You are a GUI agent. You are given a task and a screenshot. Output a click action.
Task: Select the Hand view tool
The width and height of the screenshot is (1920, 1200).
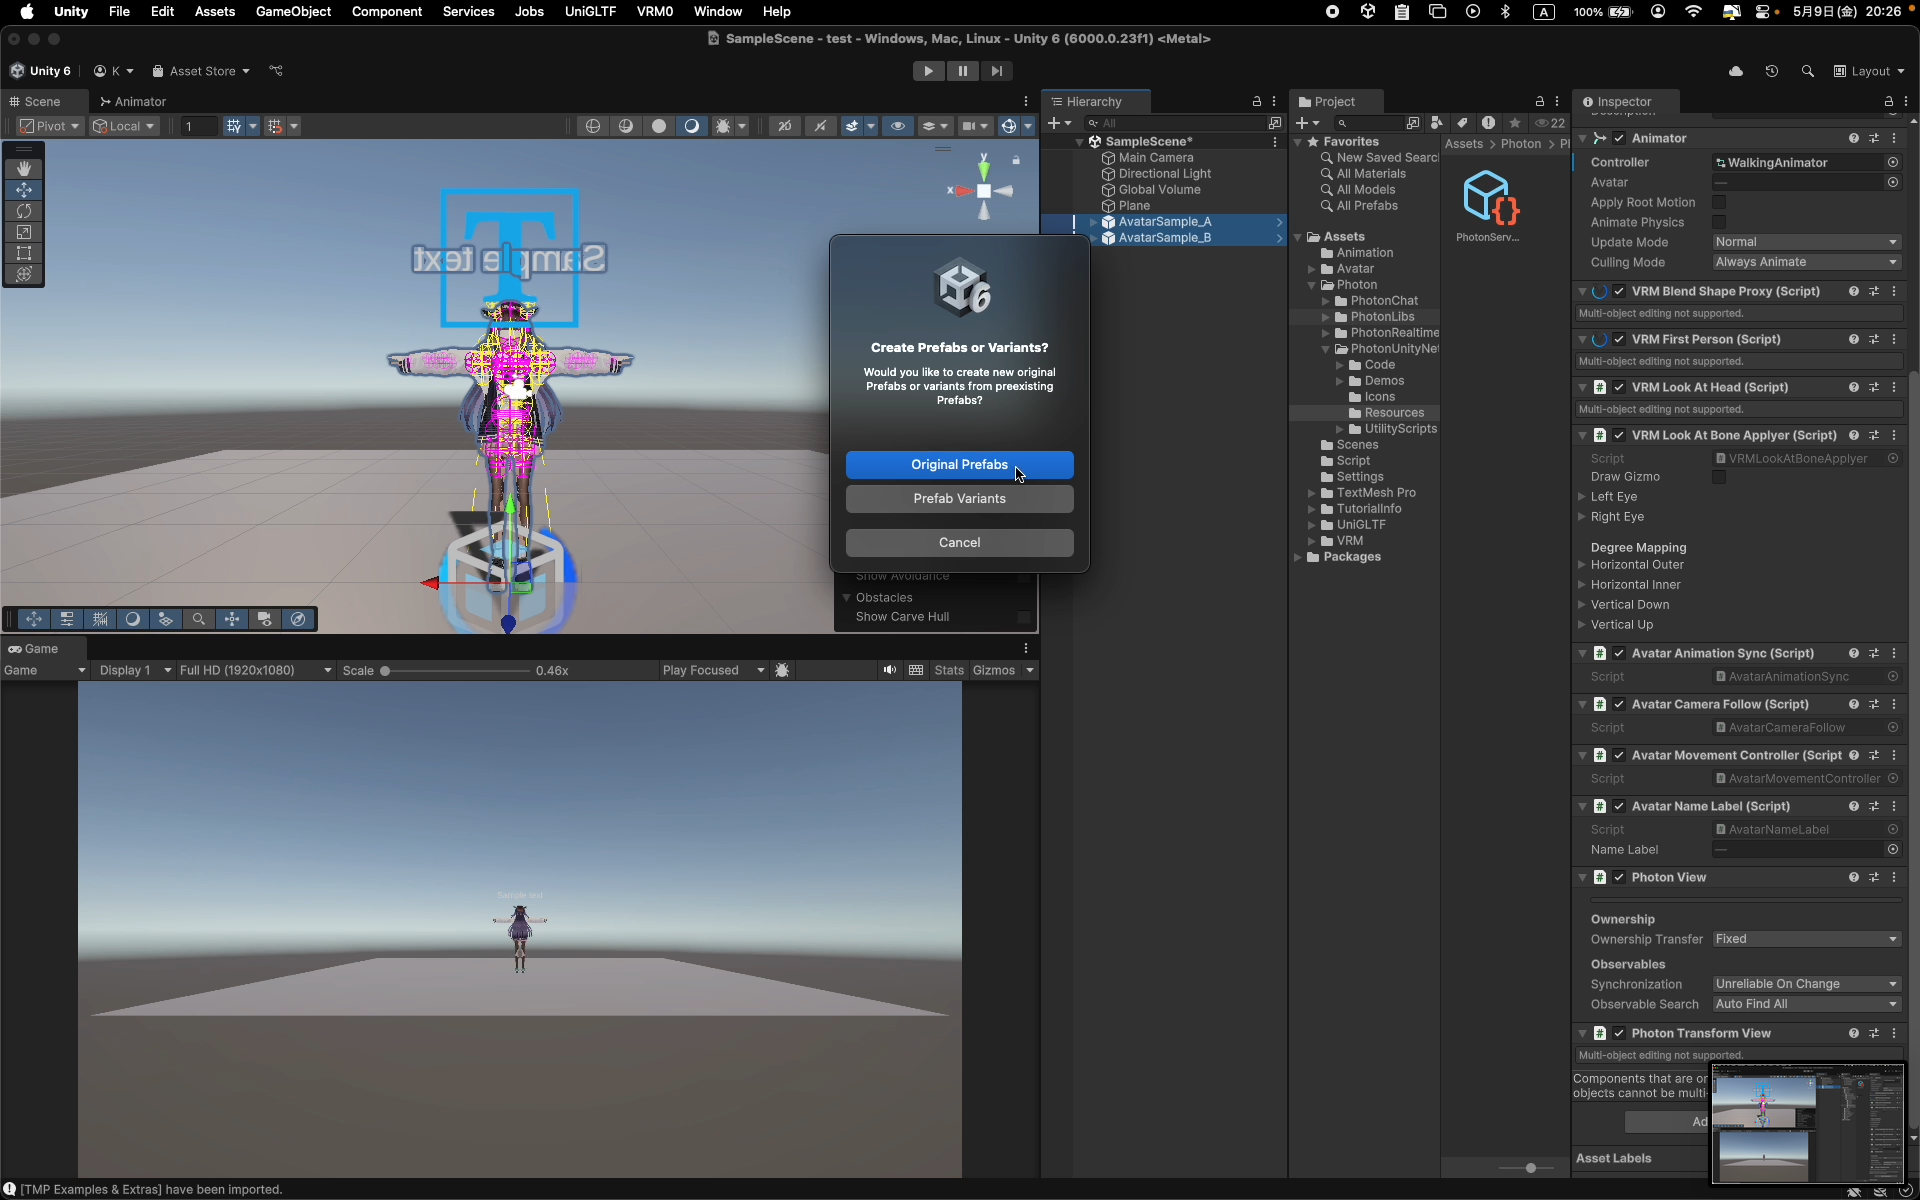click(x=24, y=169)
